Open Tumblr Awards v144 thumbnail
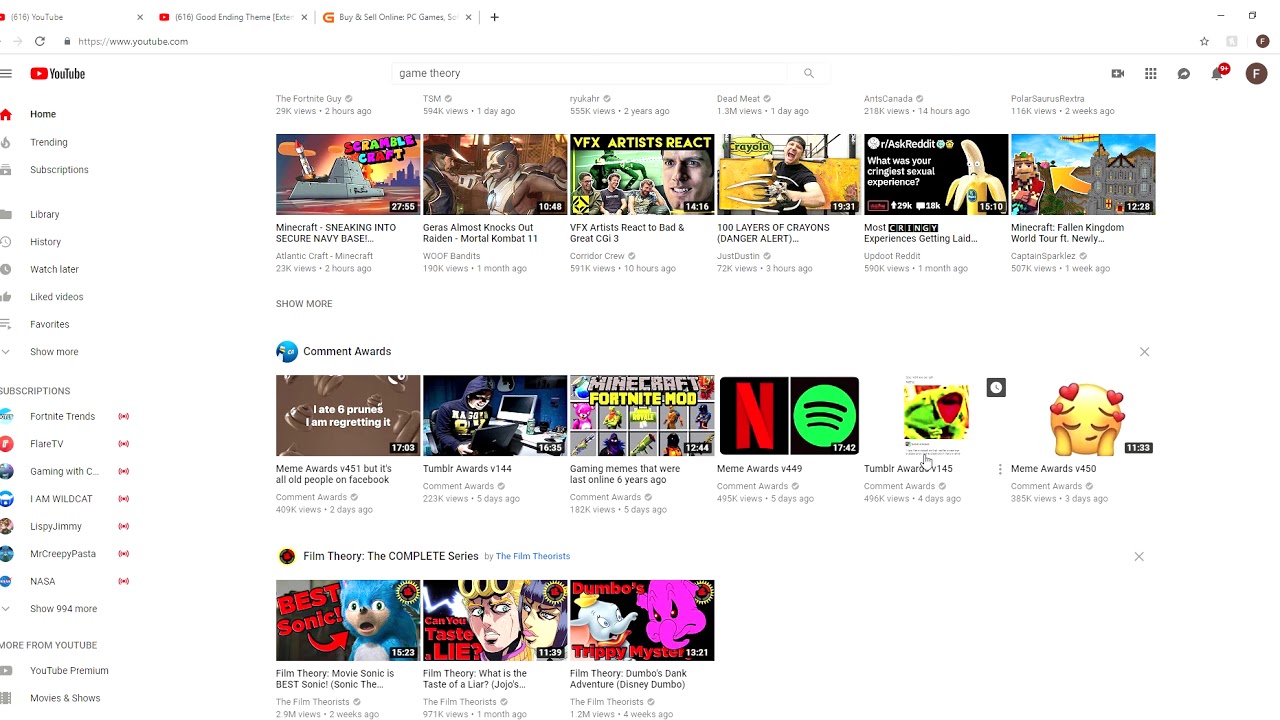1280x720 pixels. (x=495, y=415)
